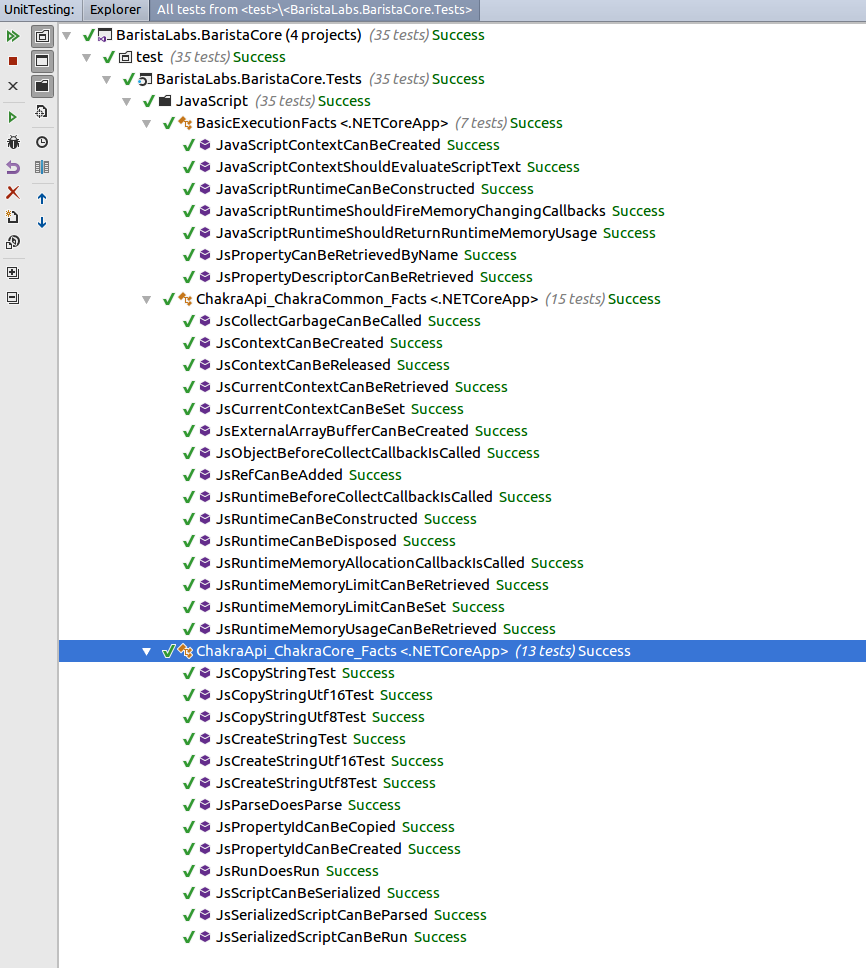The height and width of the screenshot is (968, 866).
Task: Select JsCreateStringUtf16Test test
Action: [300, 761]
